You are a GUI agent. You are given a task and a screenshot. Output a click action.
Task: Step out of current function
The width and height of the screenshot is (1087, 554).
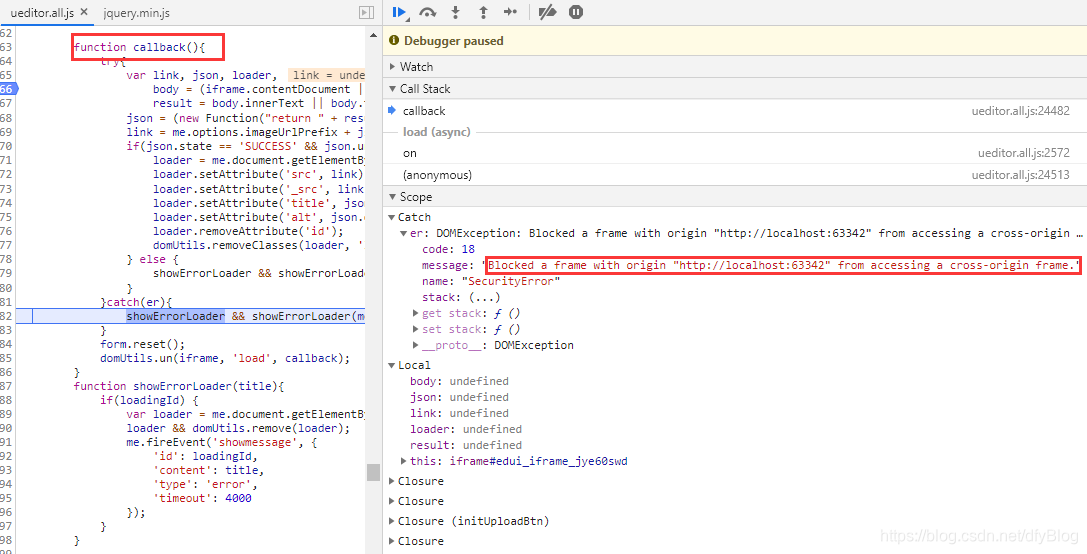click(483, 12)
